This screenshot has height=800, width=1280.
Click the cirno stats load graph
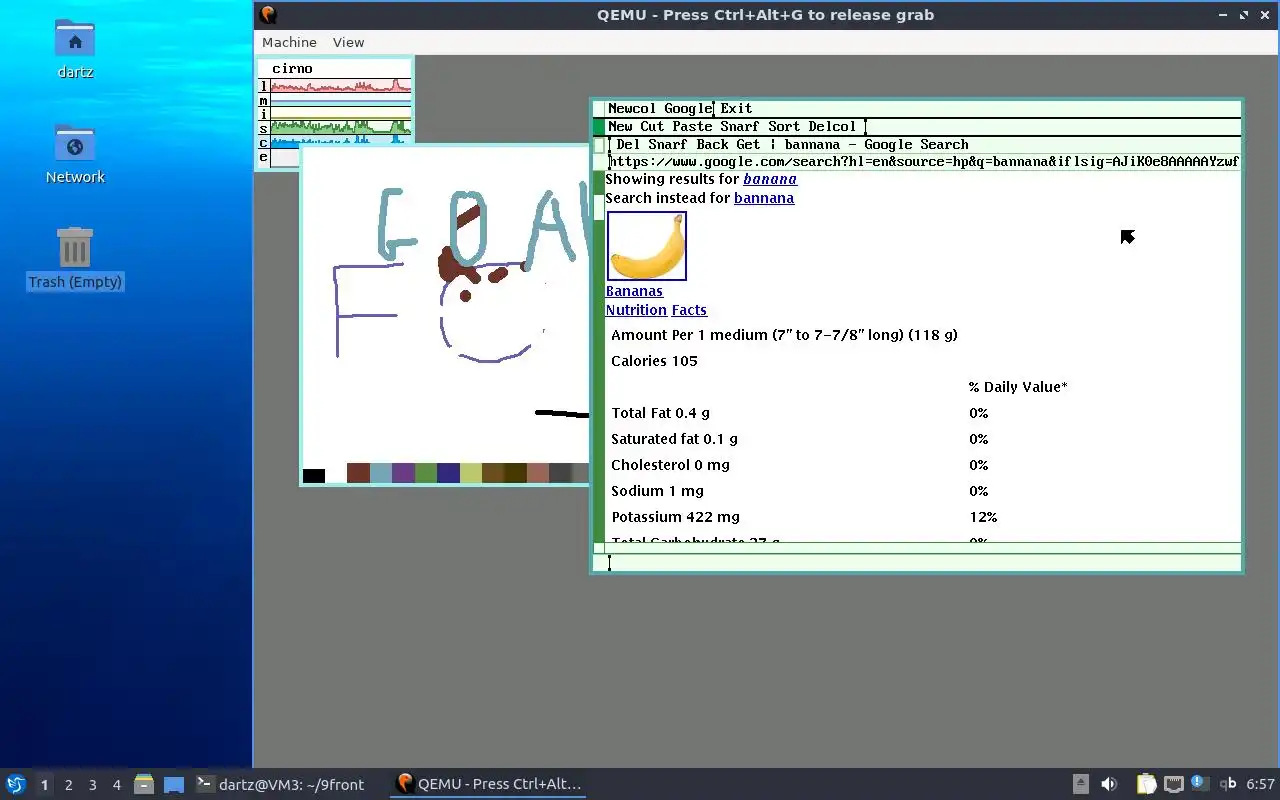(341, 86)
